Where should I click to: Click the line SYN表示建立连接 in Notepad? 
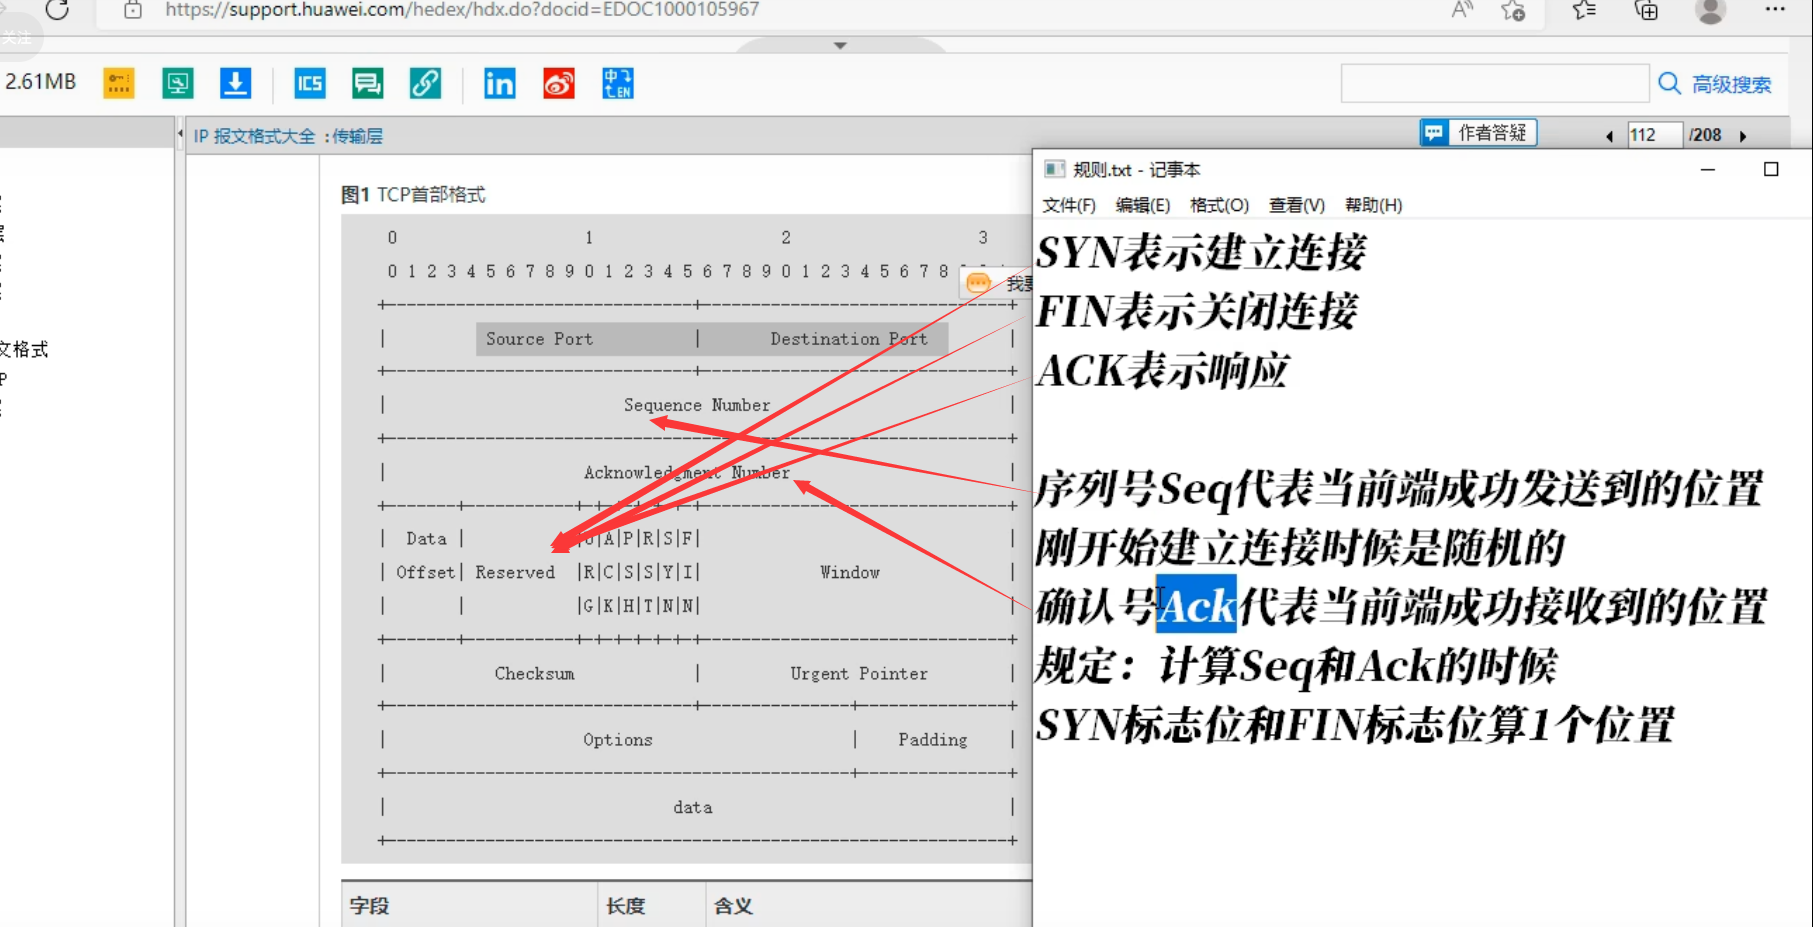(1201, 252)
